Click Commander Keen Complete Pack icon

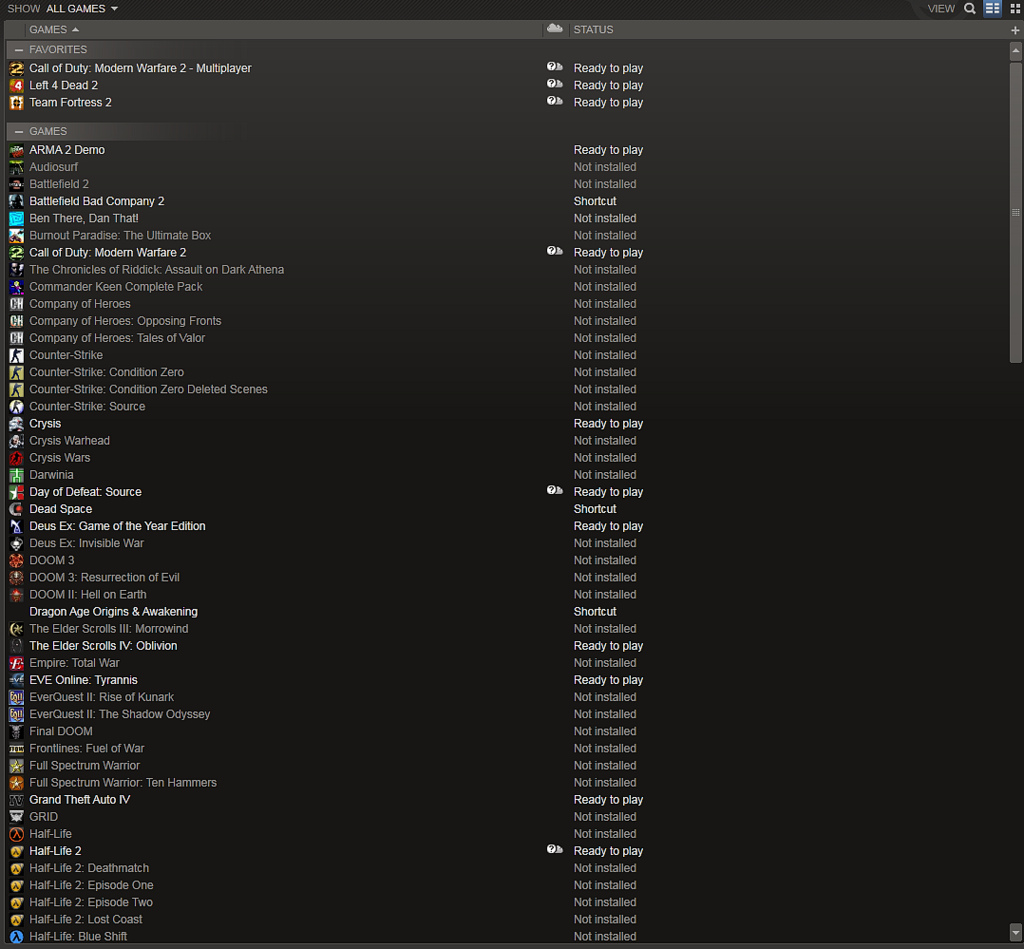click(x=16, y=287)
